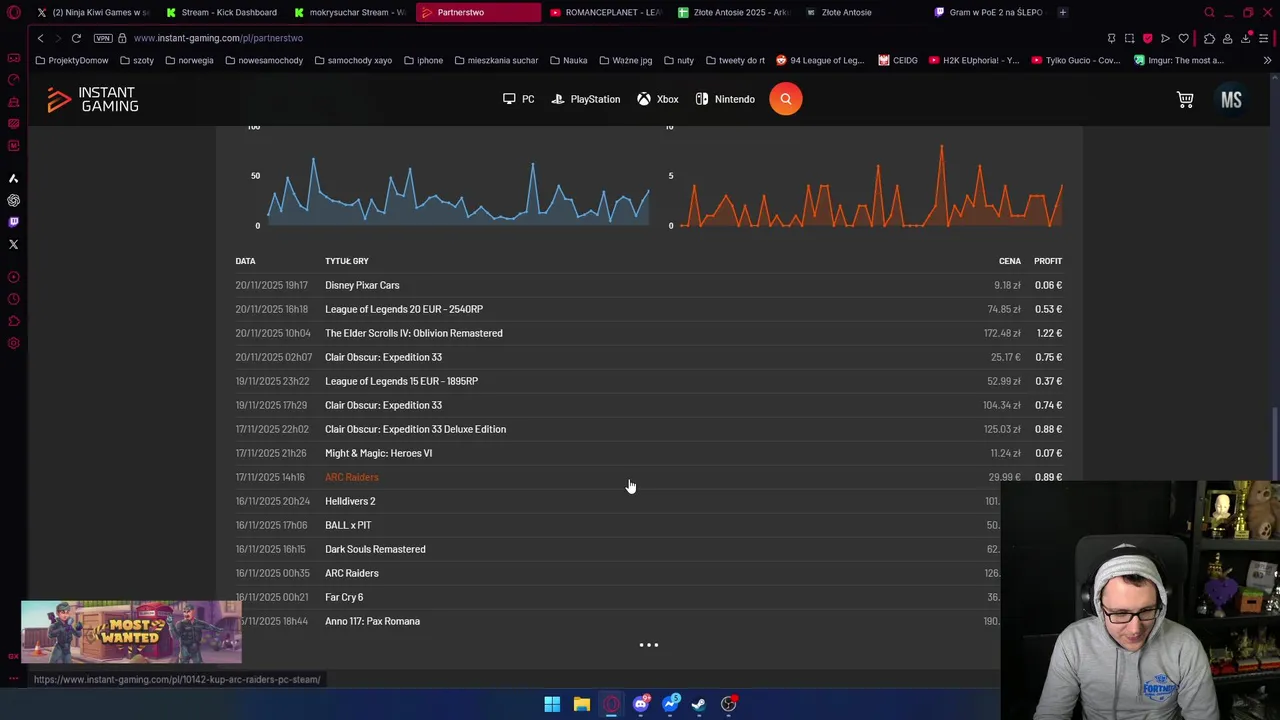The width and height of the screenshot is (1280, 720).
Task: Open GX Control speedometer sidebar icon
Action: [x=13, y=80]
